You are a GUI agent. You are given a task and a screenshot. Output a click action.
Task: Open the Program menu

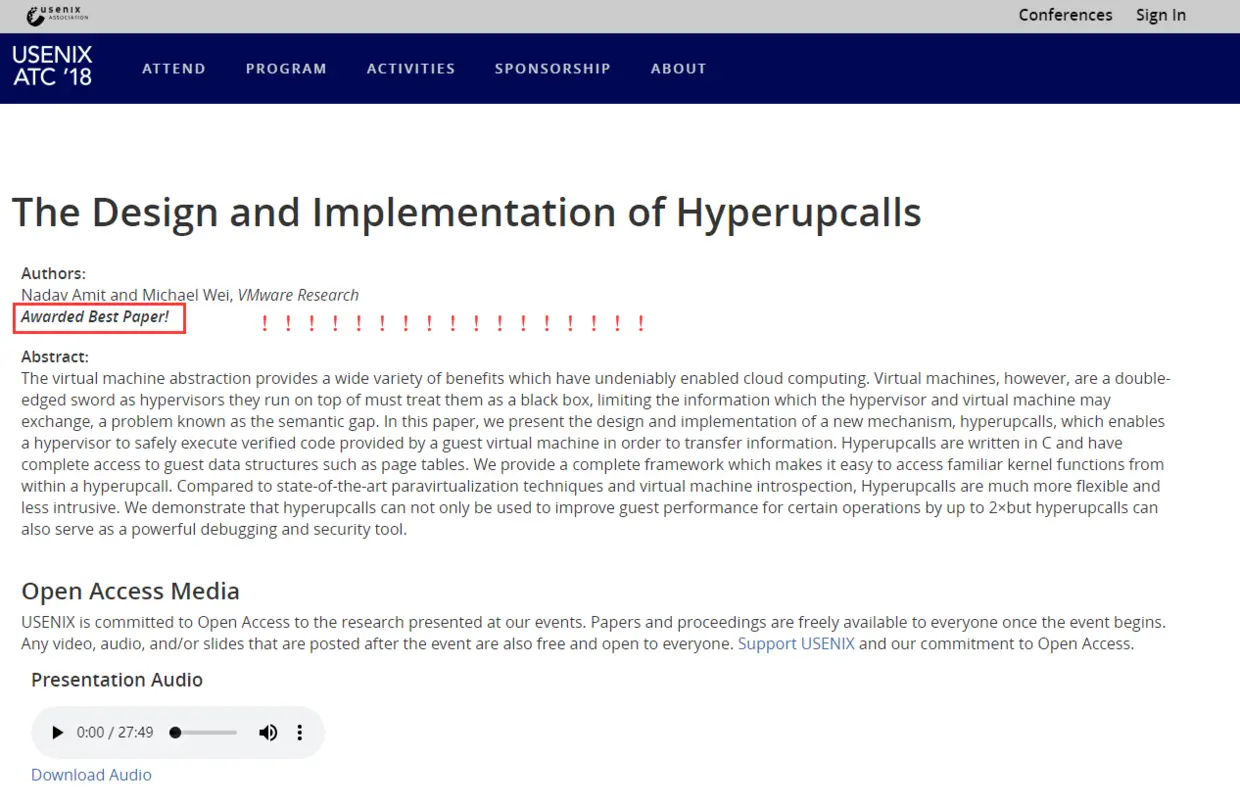point(286,69)
